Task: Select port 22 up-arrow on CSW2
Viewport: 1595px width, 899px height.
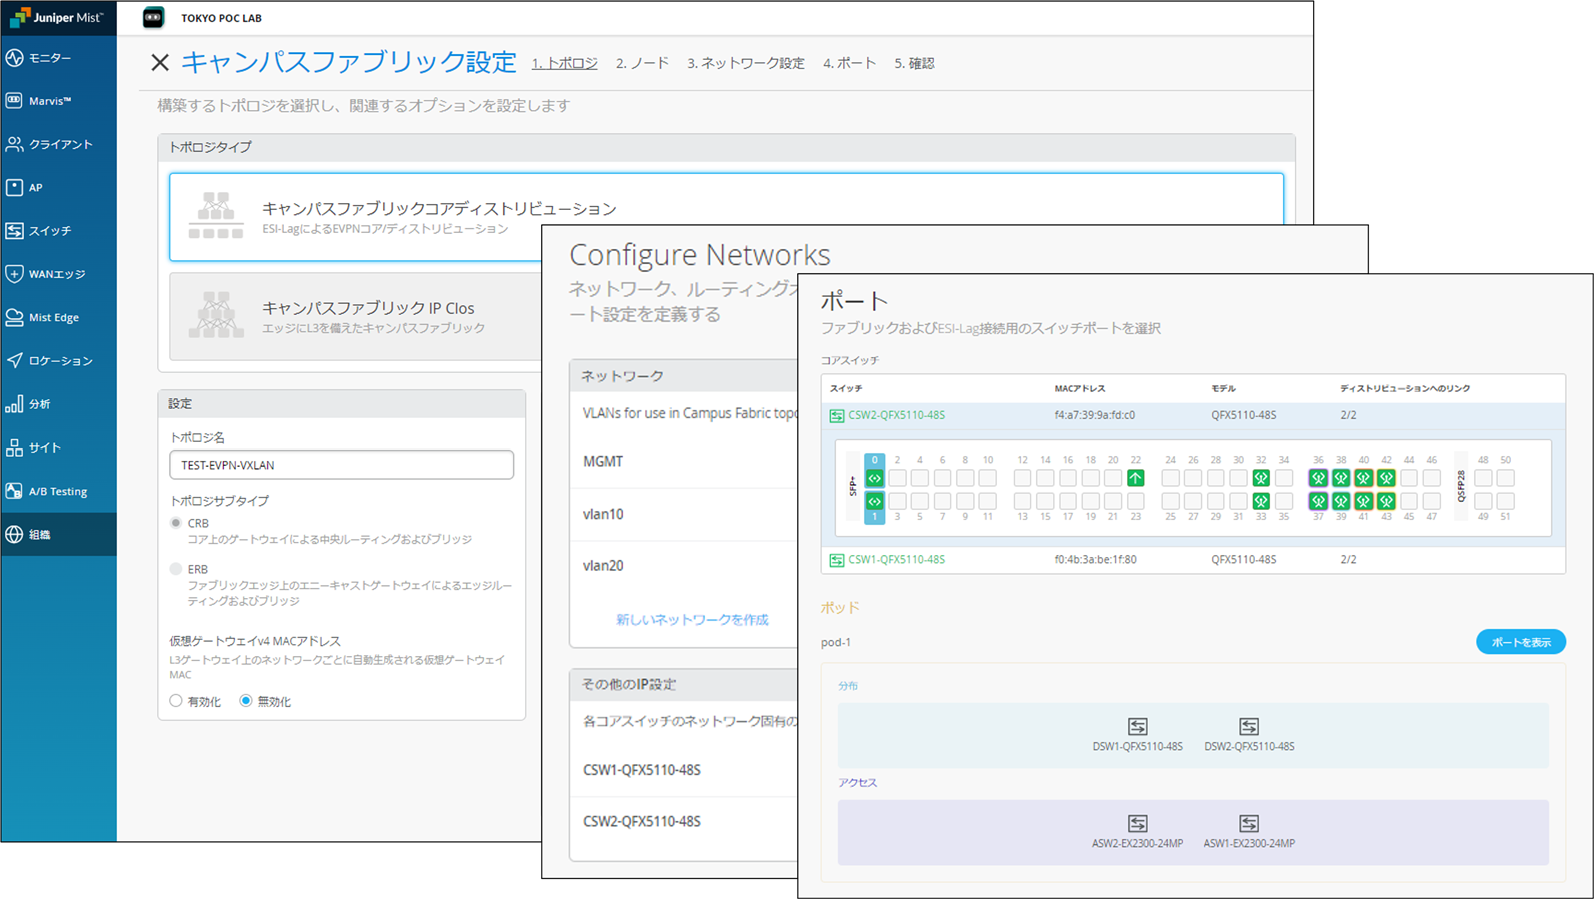Action: [1135, 478]
